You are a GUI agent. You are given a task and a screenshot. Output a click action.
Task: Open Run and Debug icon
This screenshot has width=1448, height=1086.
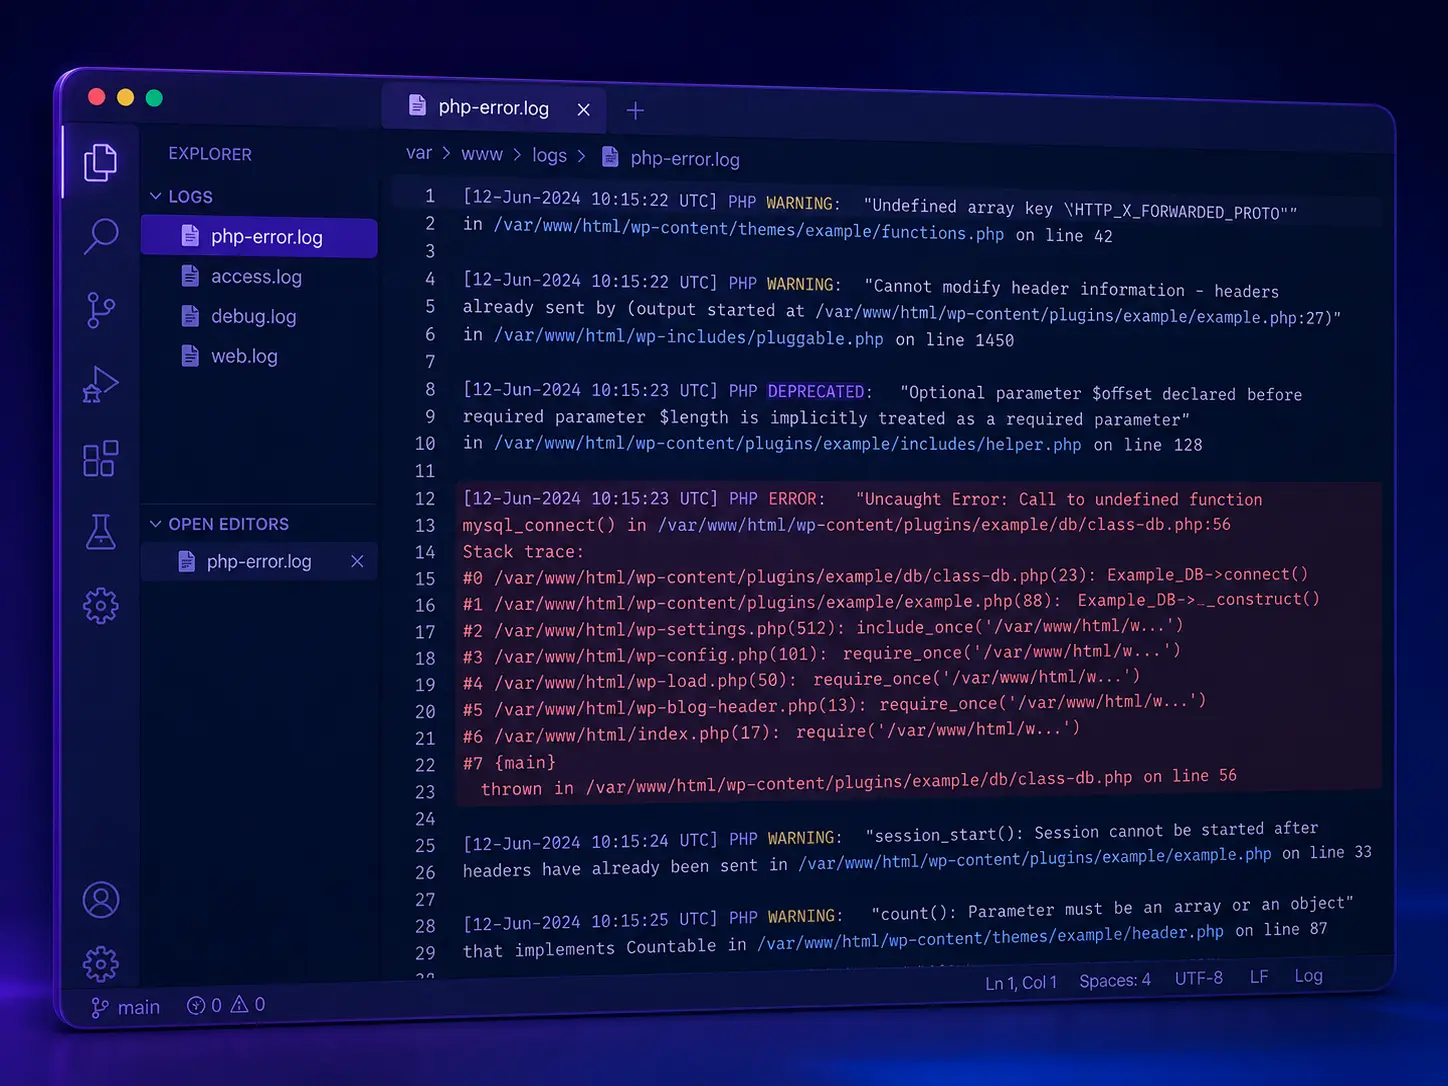[100, 384]
